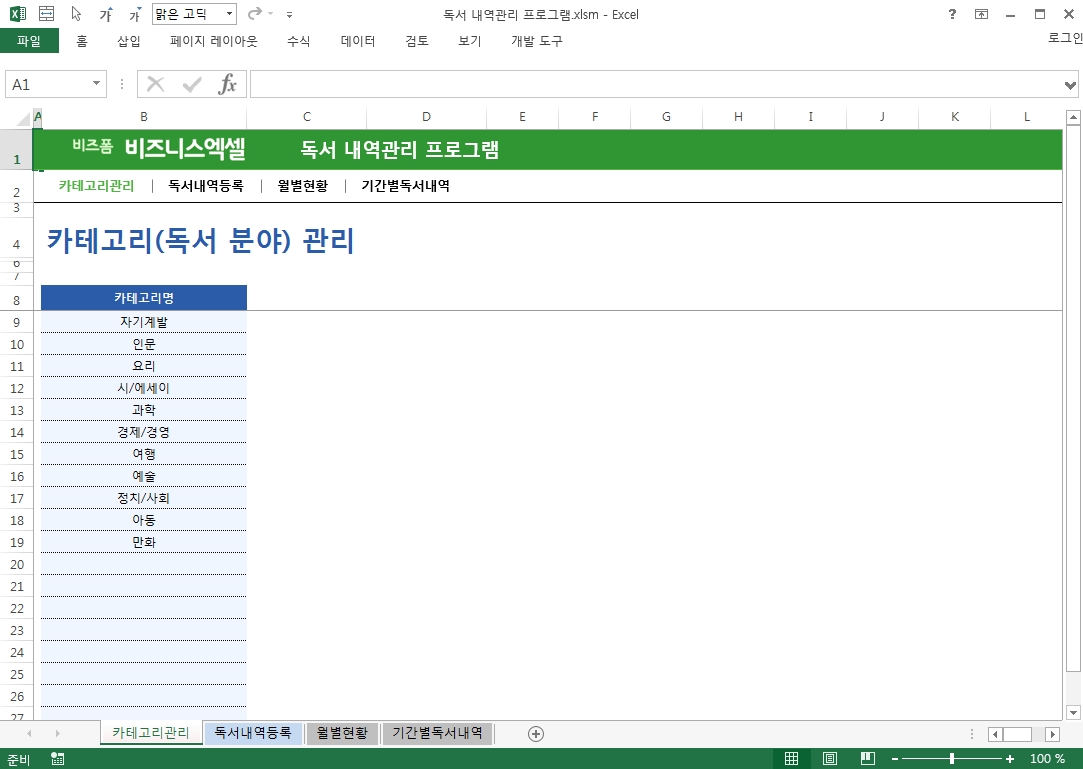This screenshot has height=769, width=1083.
Task: Click the Excel application icon
Action: [17, 14]
